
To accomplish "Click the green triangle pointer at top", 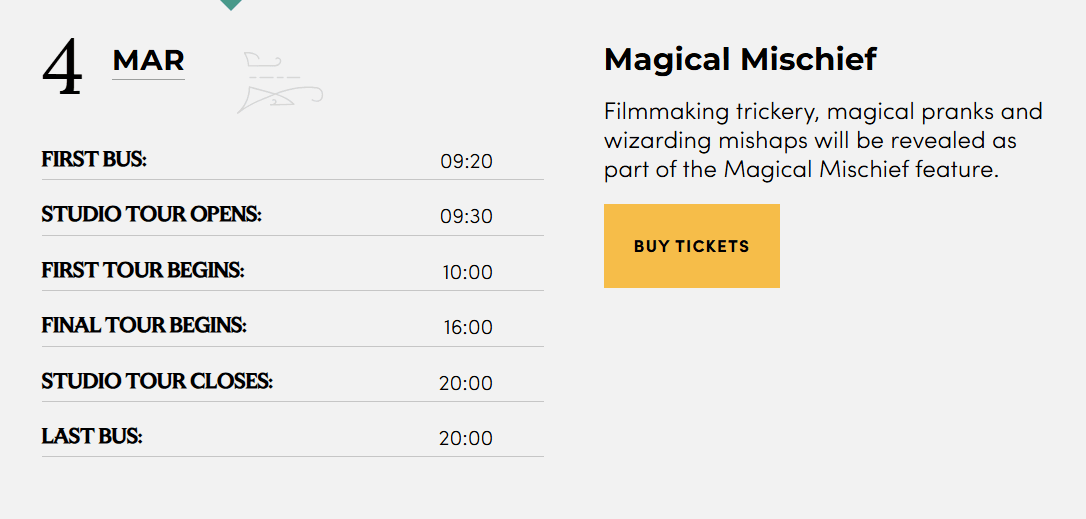I will (231, 5).
